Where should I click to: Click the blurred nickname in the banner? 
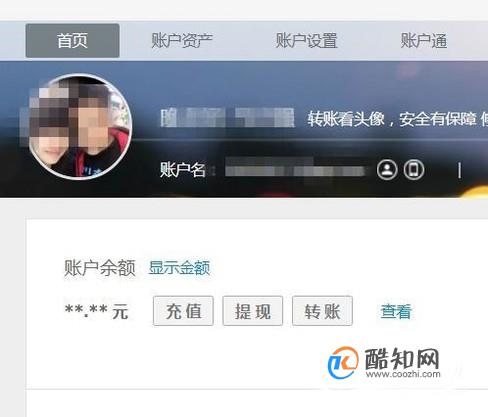tap(228, 118)
